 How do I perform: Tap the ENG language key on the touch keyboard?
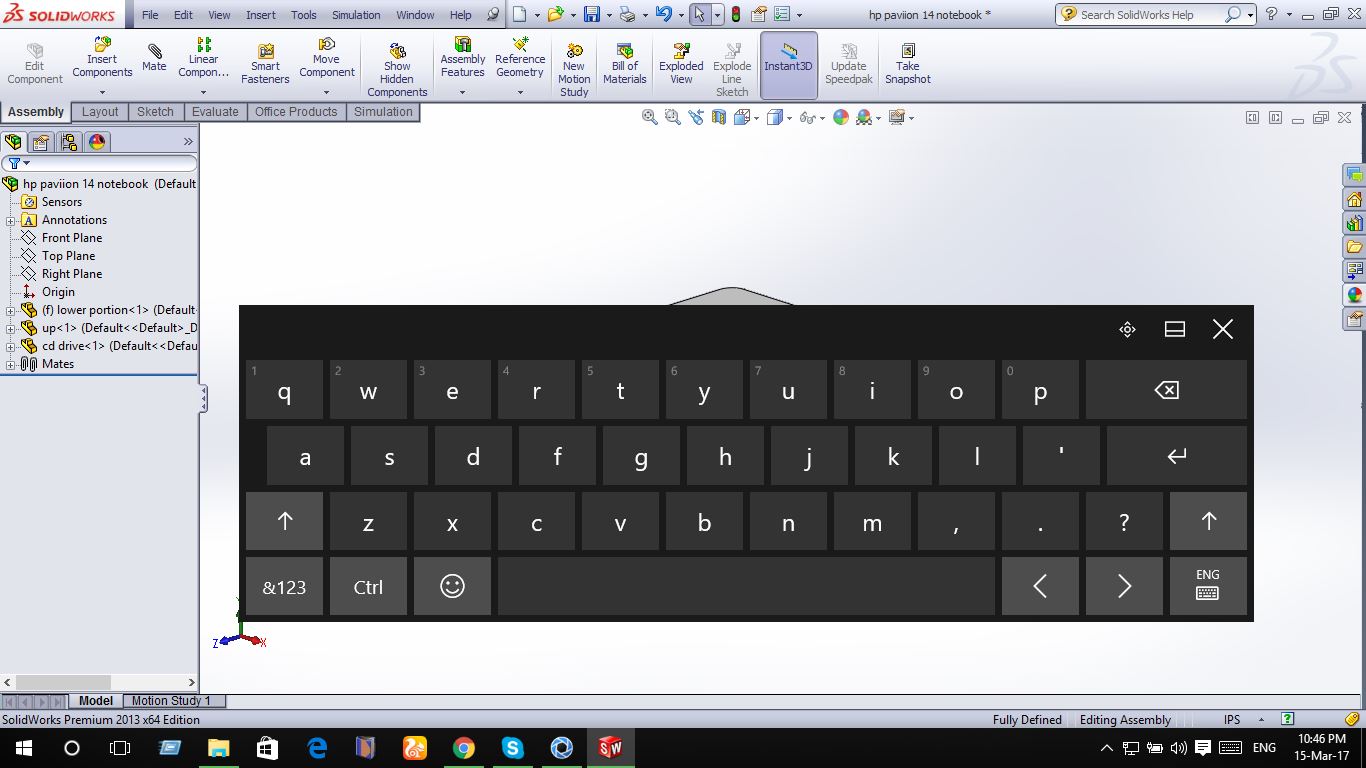click(x=1208, y=587)
